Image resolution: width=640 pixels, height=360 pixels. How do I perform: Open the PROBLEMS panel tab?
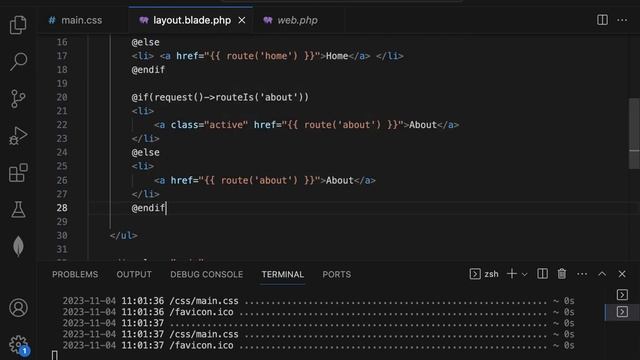[75, 274]
